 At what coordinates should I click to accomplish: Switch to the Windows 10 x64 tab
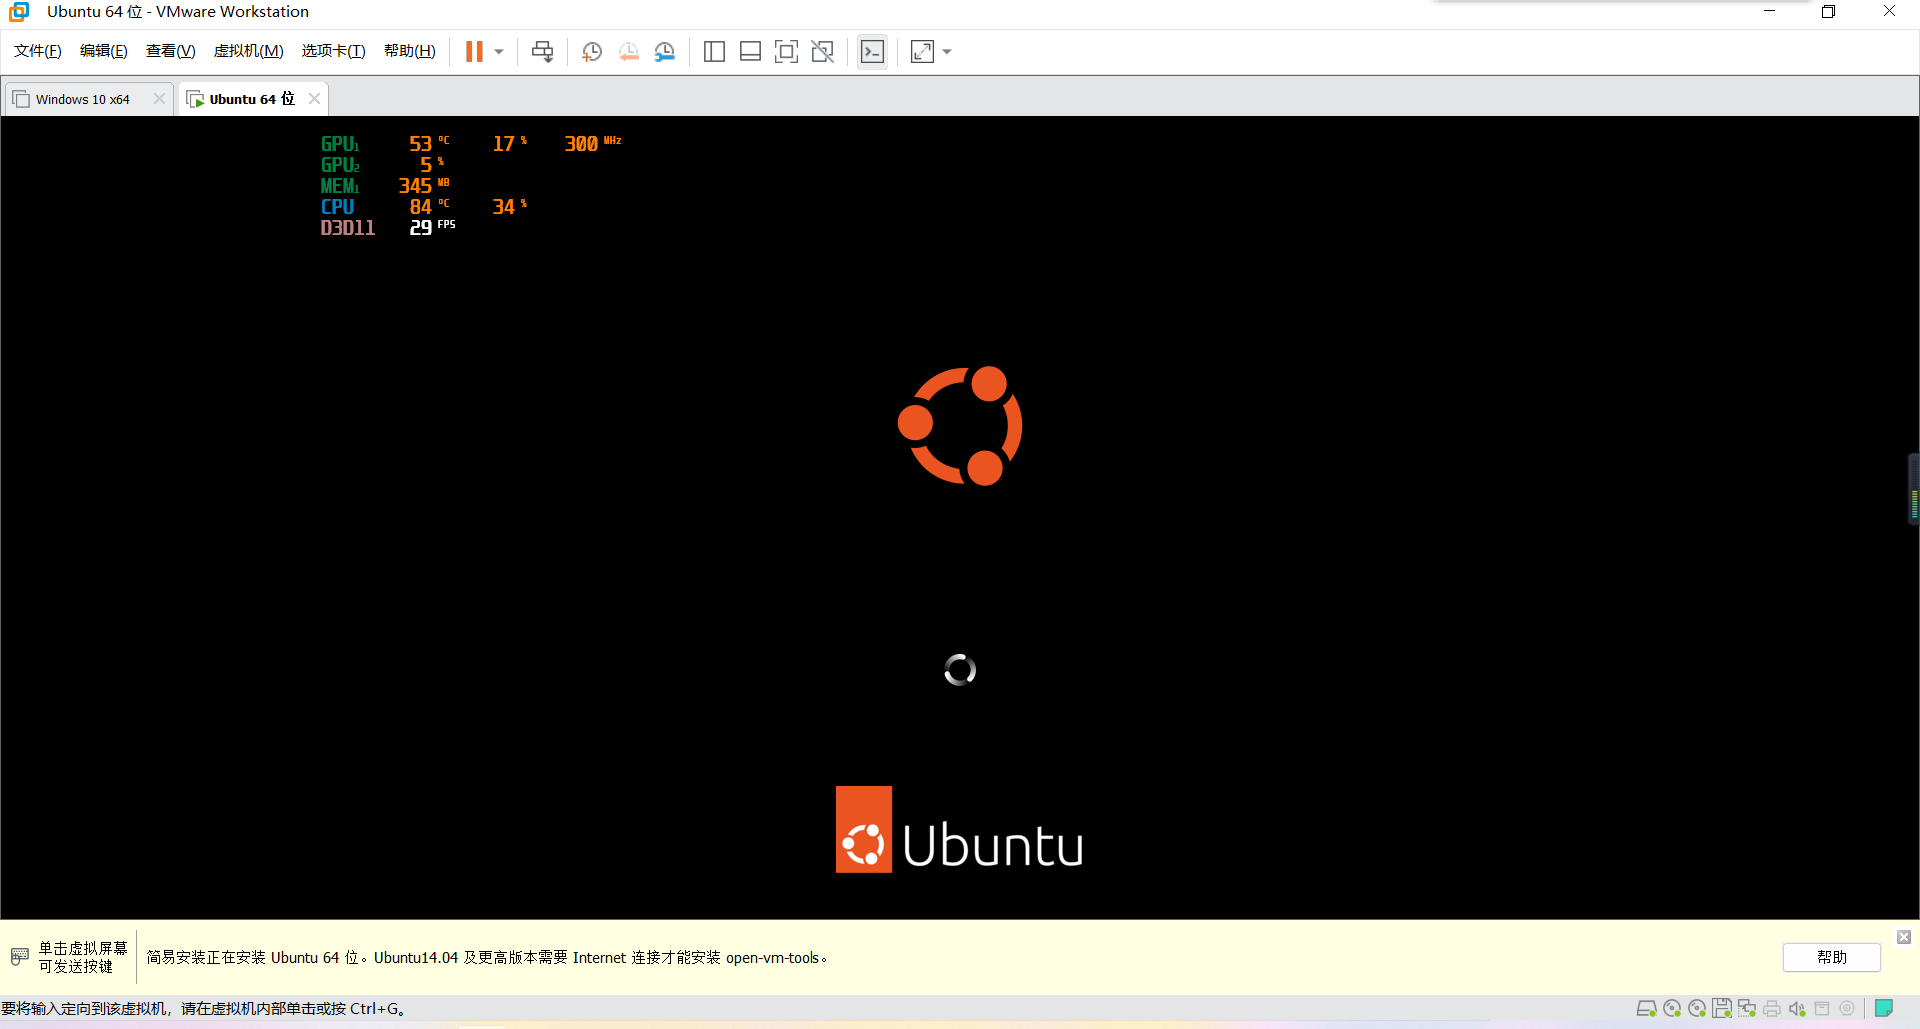click(82, 99)
